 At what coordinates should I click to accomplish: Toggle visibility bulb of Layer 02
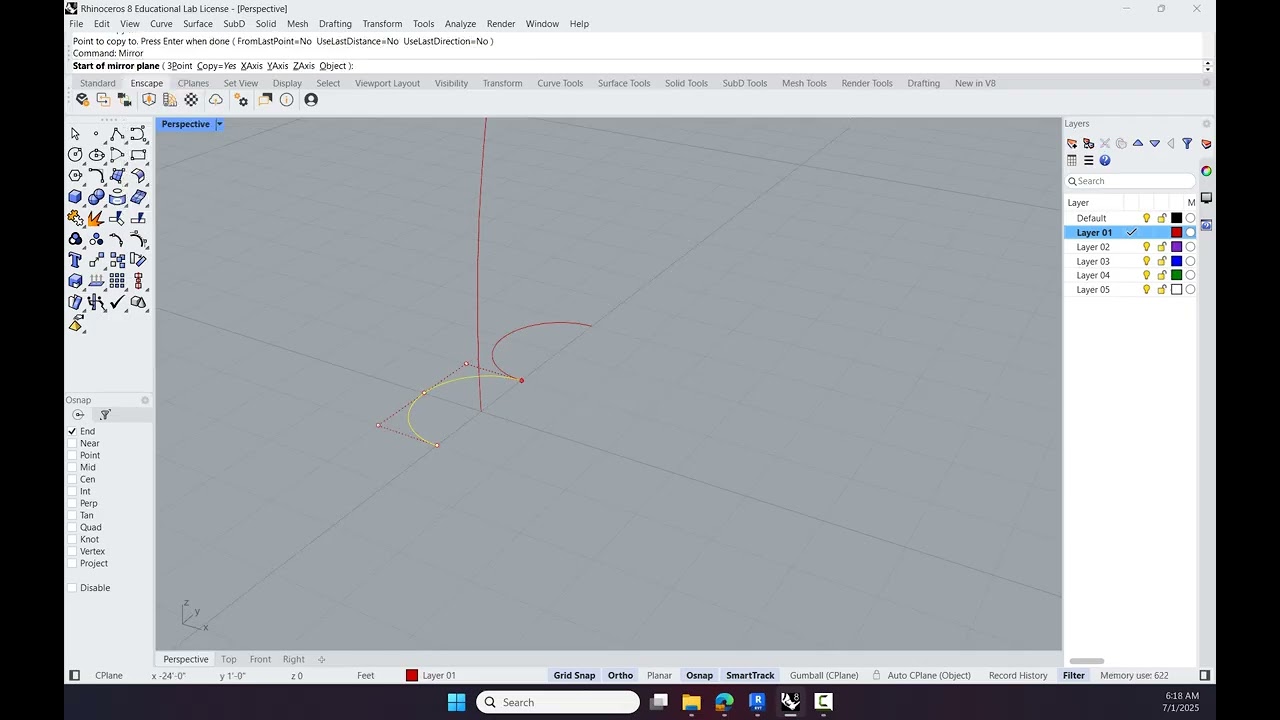[x=1147, y=247]
